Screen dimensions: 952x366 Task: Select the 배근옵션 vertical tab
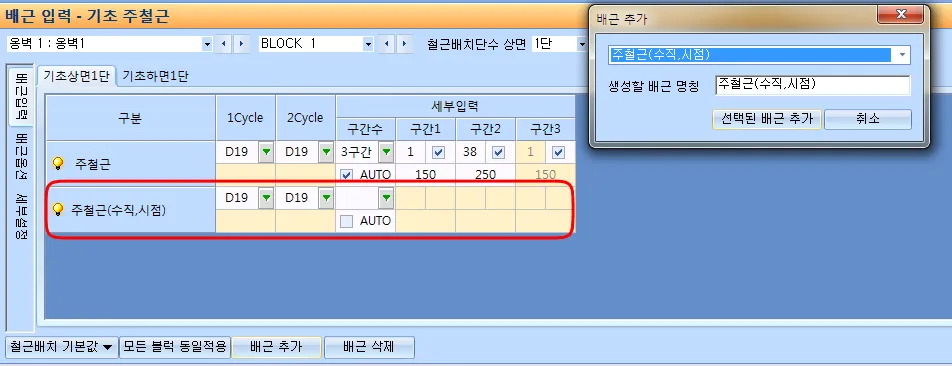pos(21,157)
